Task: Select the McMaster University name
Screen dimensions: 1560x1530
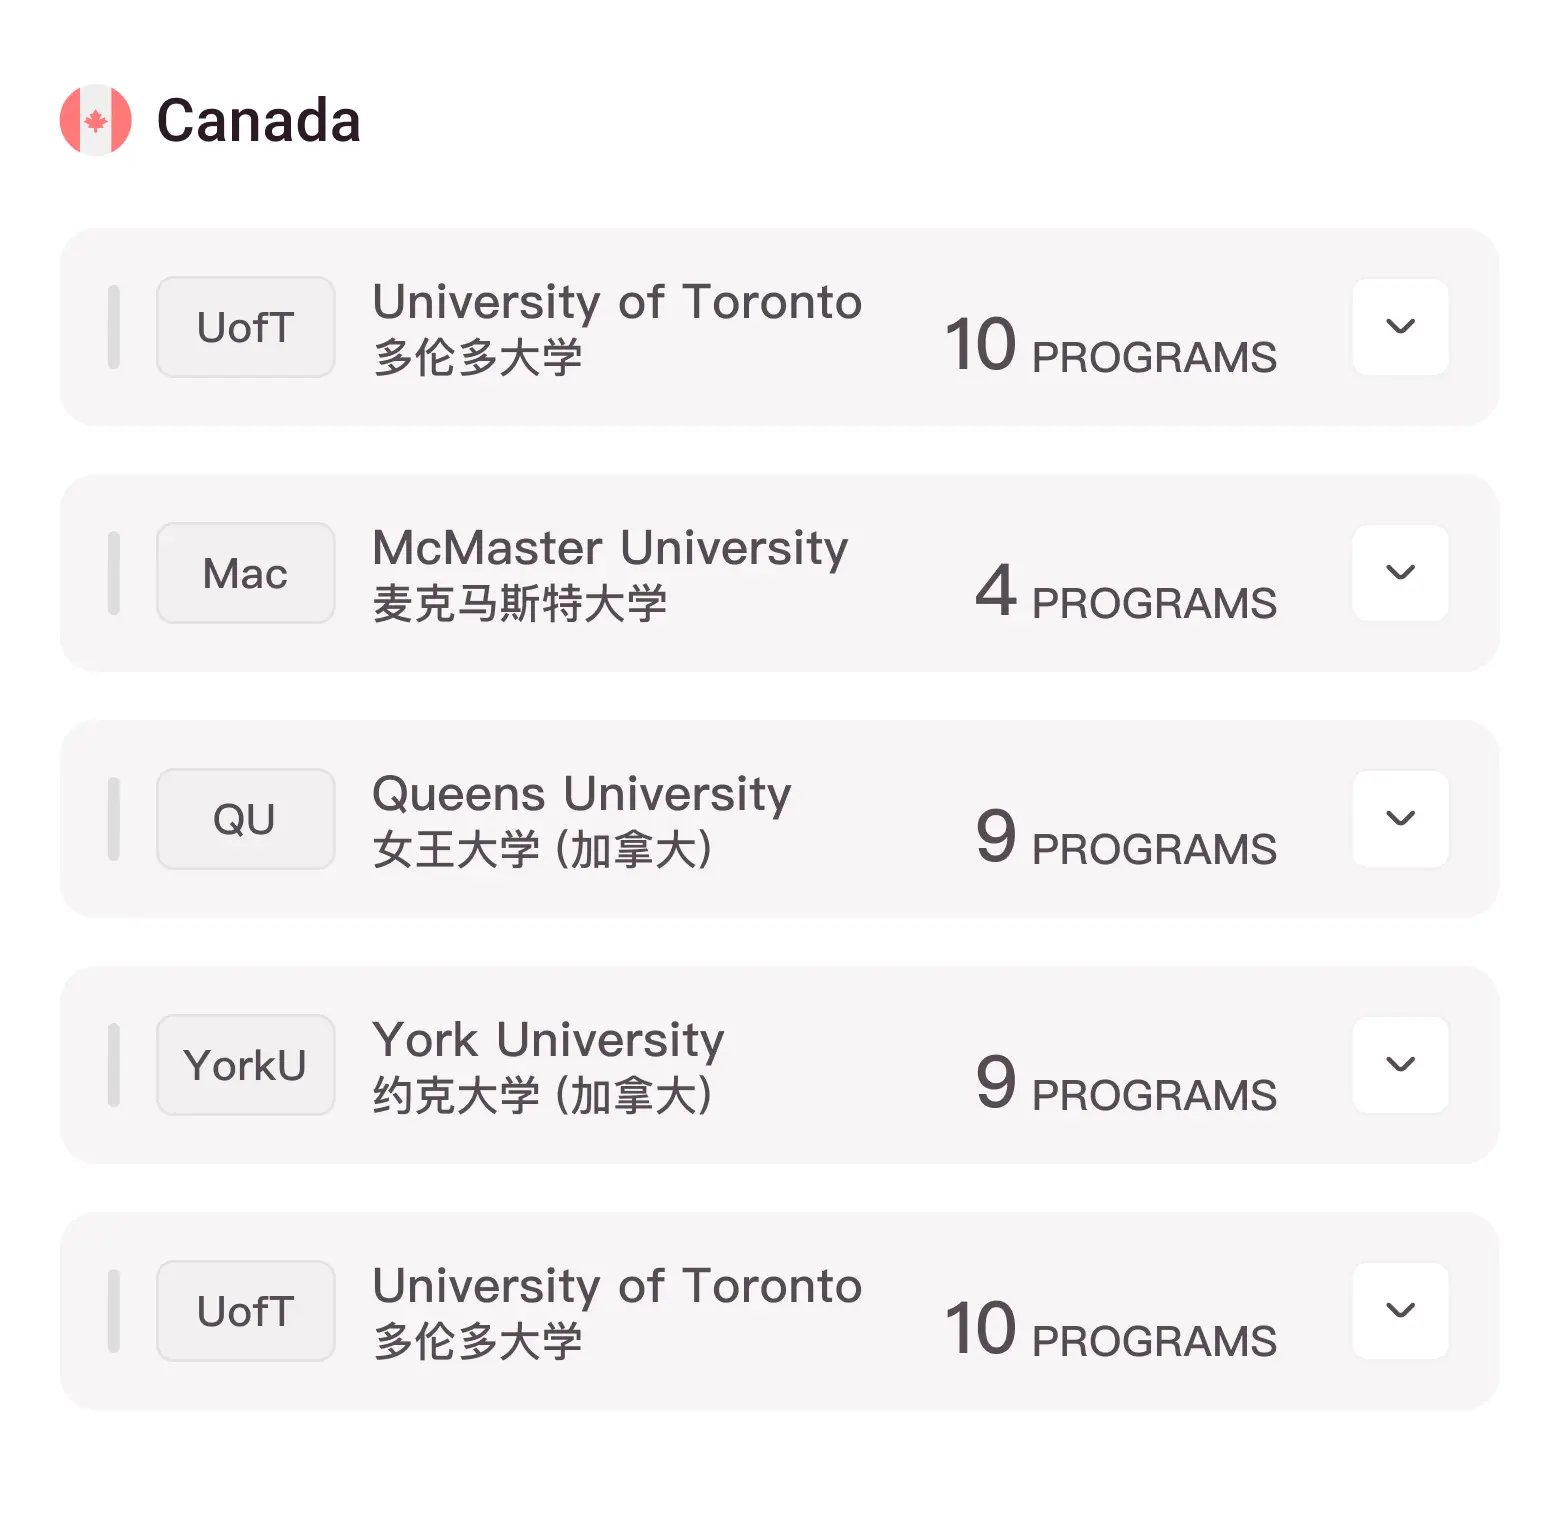Action: coord(610,548)
